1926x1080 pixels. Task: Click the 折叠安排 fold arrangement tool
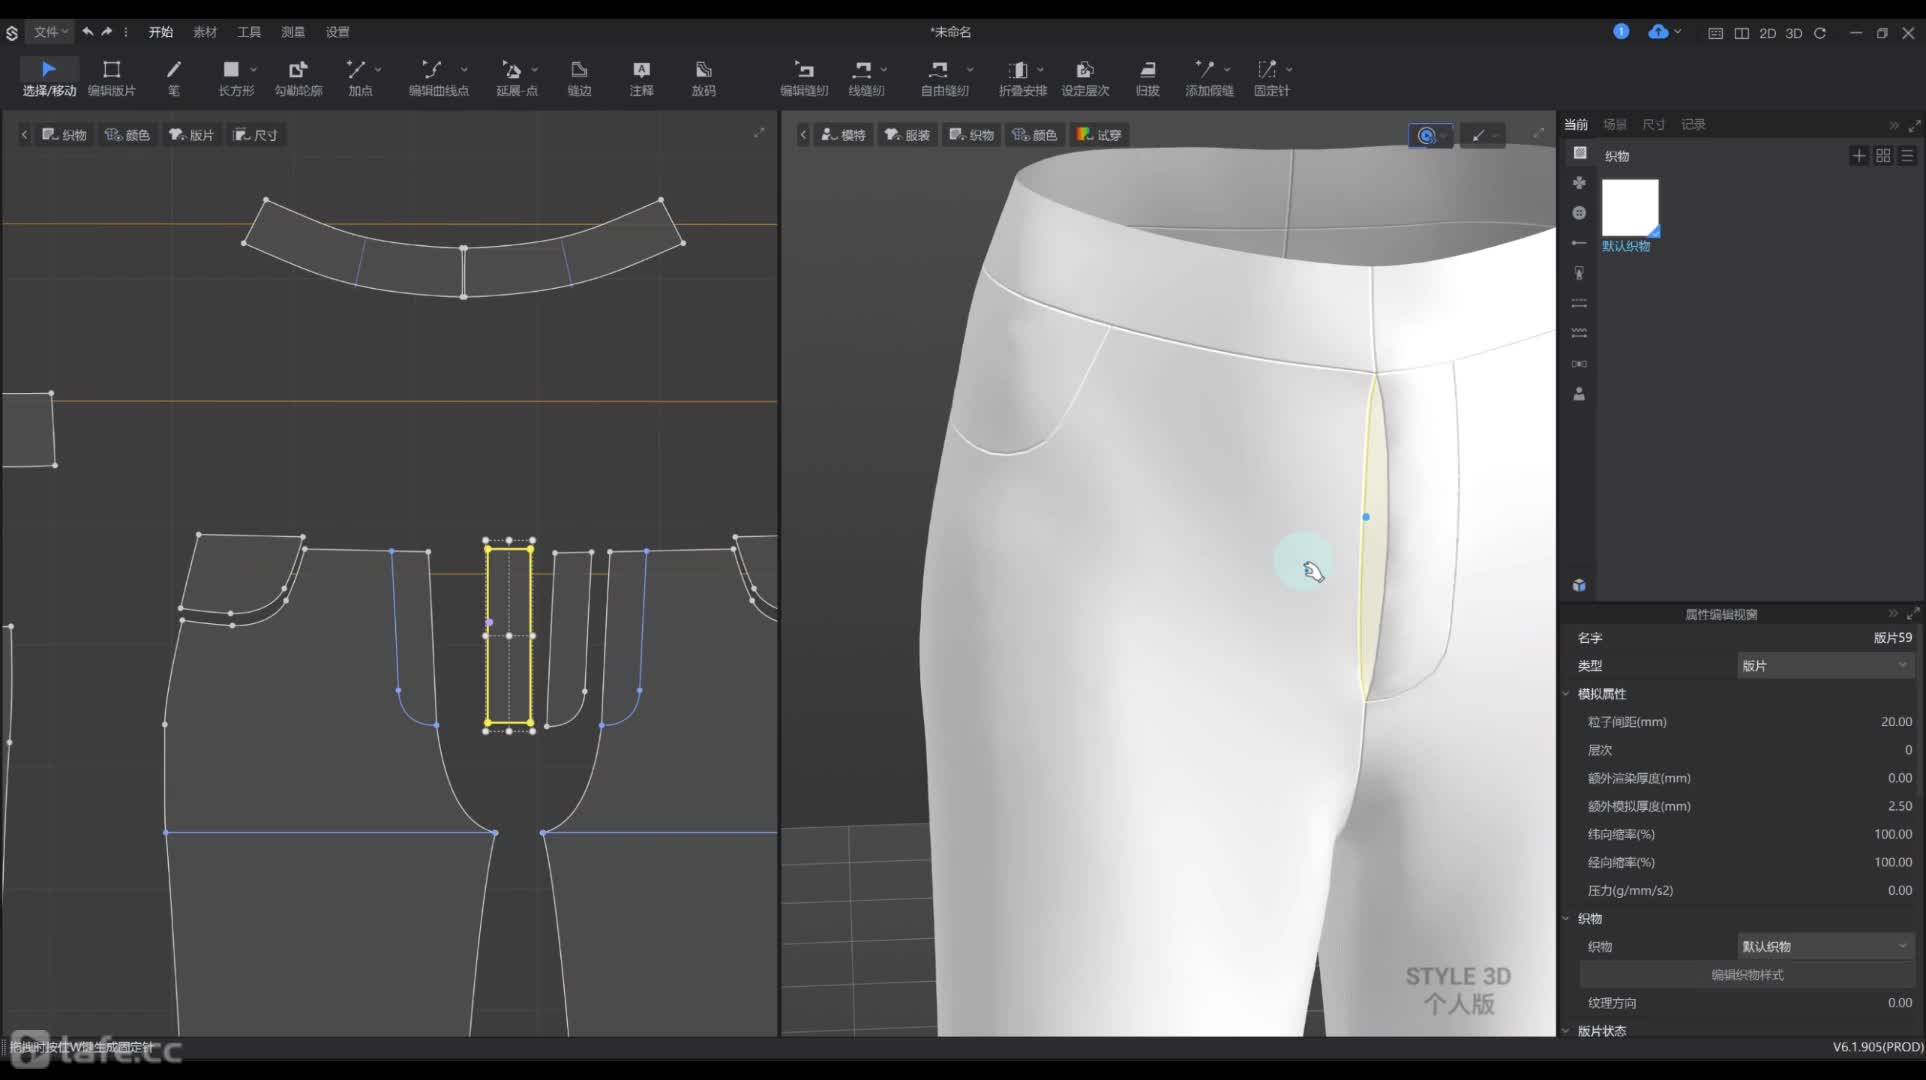click(x=1020, y=77)
